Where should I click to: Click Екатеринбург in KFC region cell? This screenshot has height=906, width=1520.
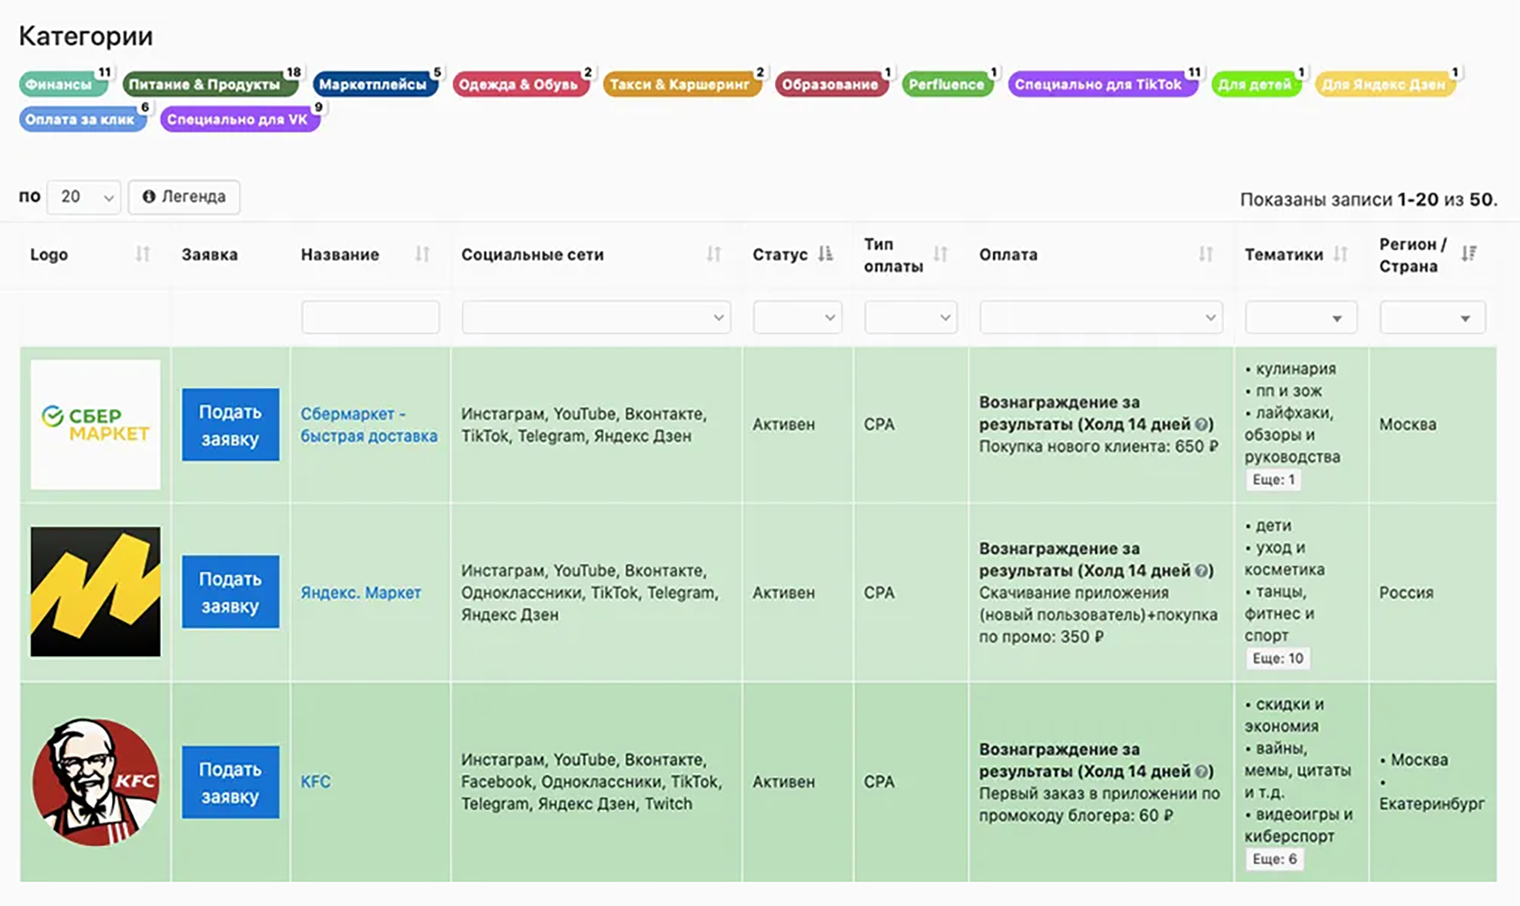(1432, 803)
